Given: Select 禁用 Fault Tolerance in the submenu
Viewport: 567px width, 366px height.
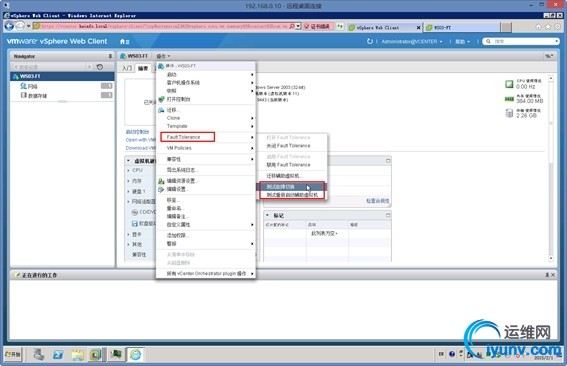Looking at the screenshot, I should click(292, 165).
